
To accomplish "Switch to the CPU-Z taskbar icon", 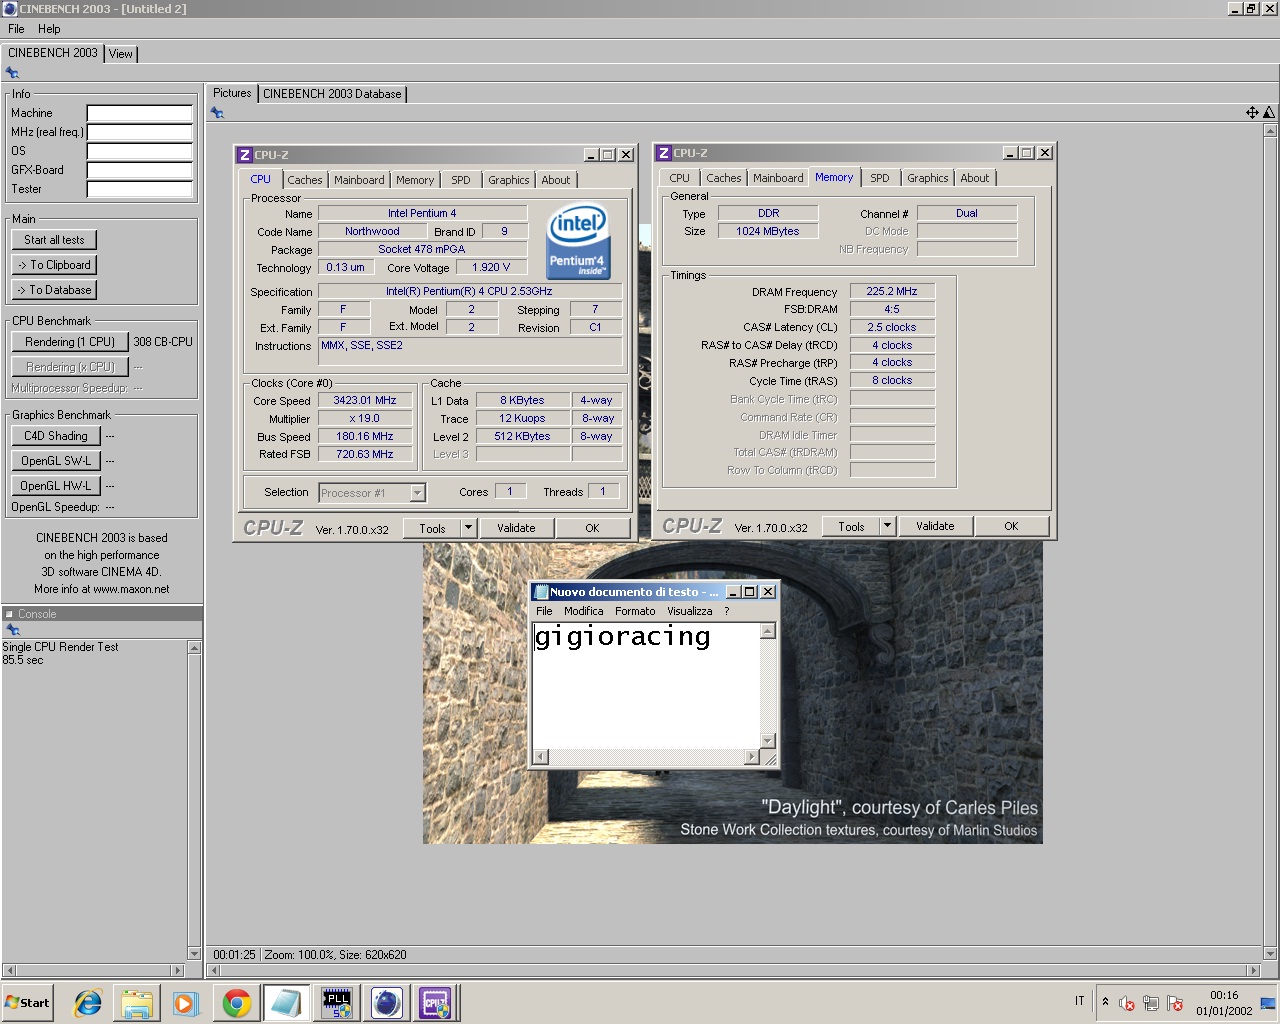I will (x=435, y=1003).
